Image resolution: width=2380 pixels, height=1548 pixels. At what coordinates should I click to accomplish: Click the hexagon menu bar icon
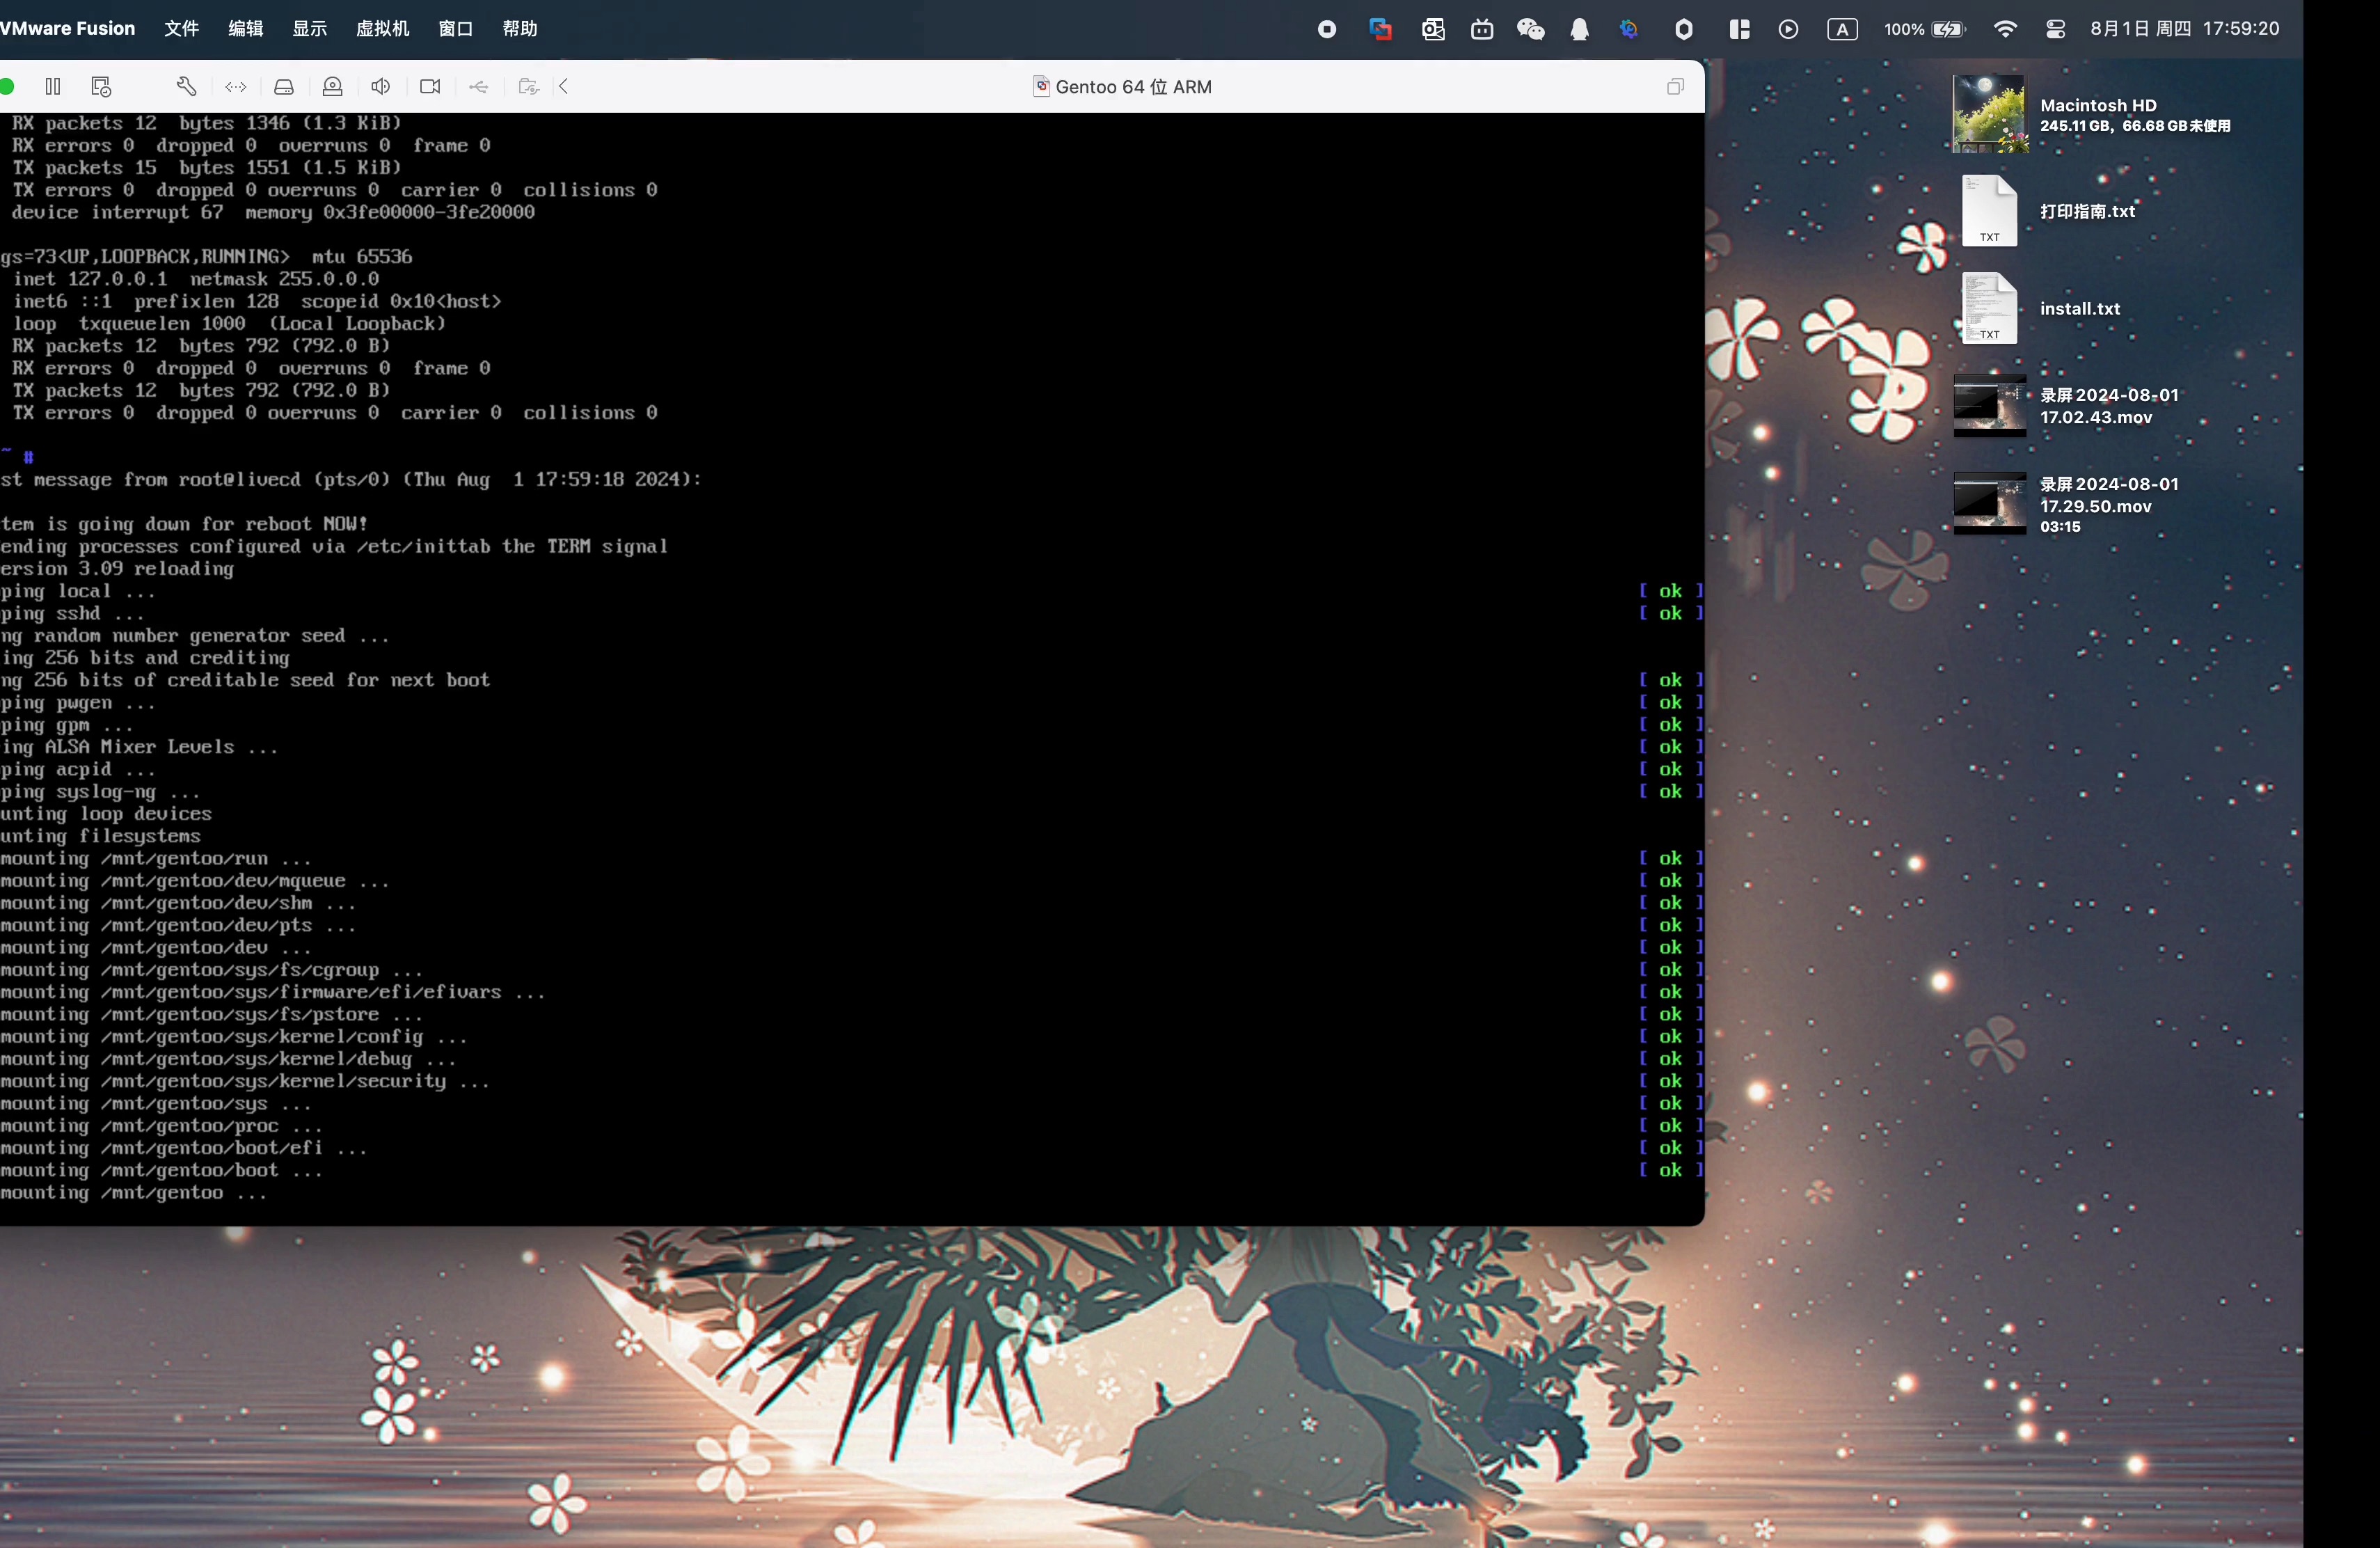pos(1684,29)
